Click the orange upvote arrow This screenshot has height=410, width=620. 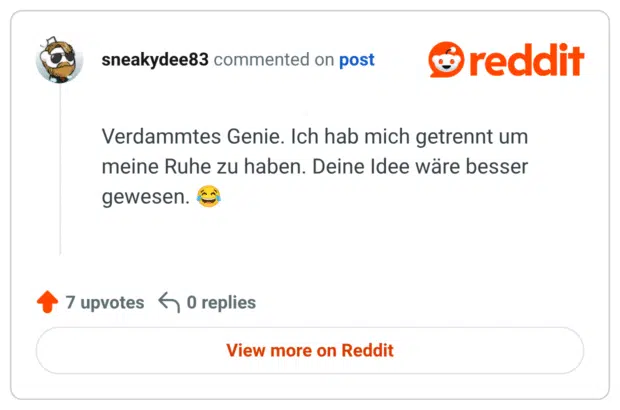coord(46,302)
